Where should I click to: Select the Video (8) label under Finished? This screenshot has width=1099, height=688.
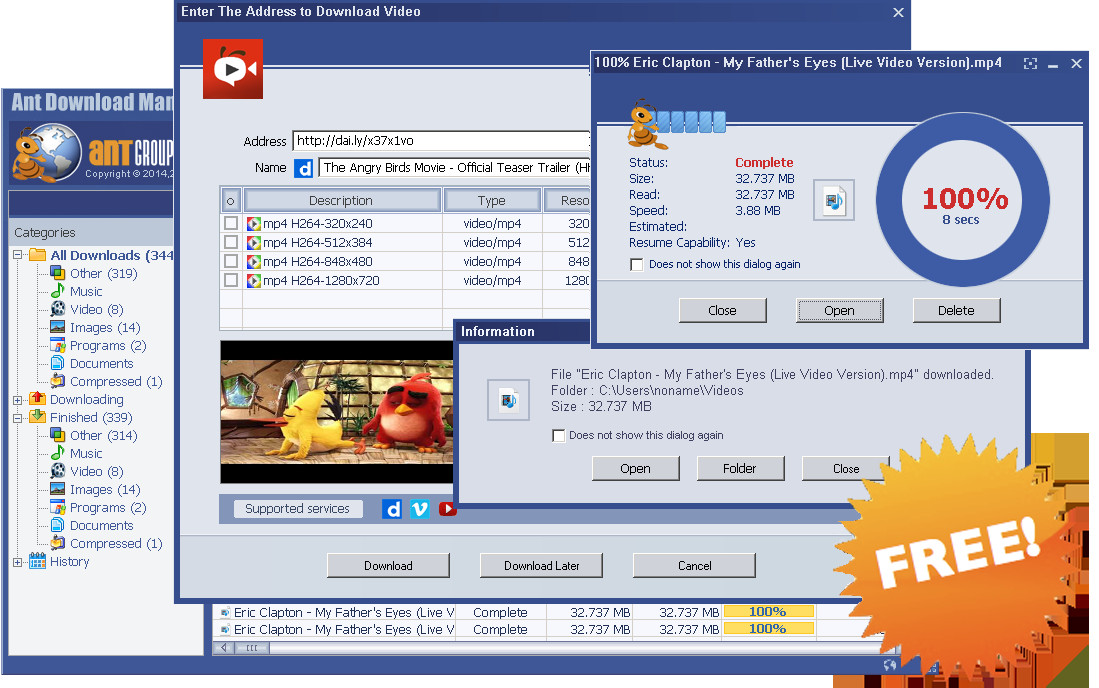pyautogui.click(x=97, y=472)
